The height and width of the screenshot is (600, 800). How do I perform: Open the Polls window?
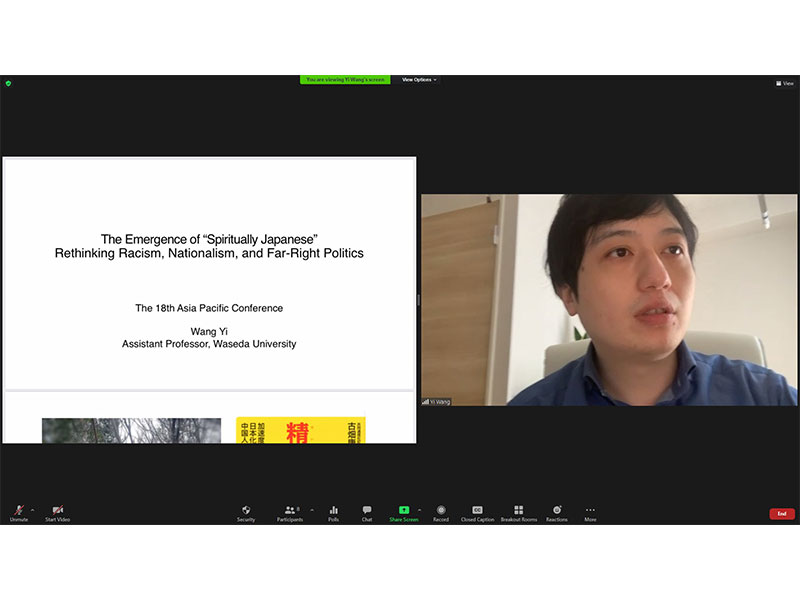(333, 512)
